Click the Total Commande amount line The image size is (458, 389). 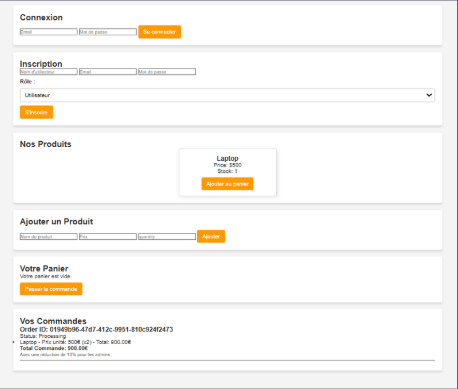coord(54,348)
